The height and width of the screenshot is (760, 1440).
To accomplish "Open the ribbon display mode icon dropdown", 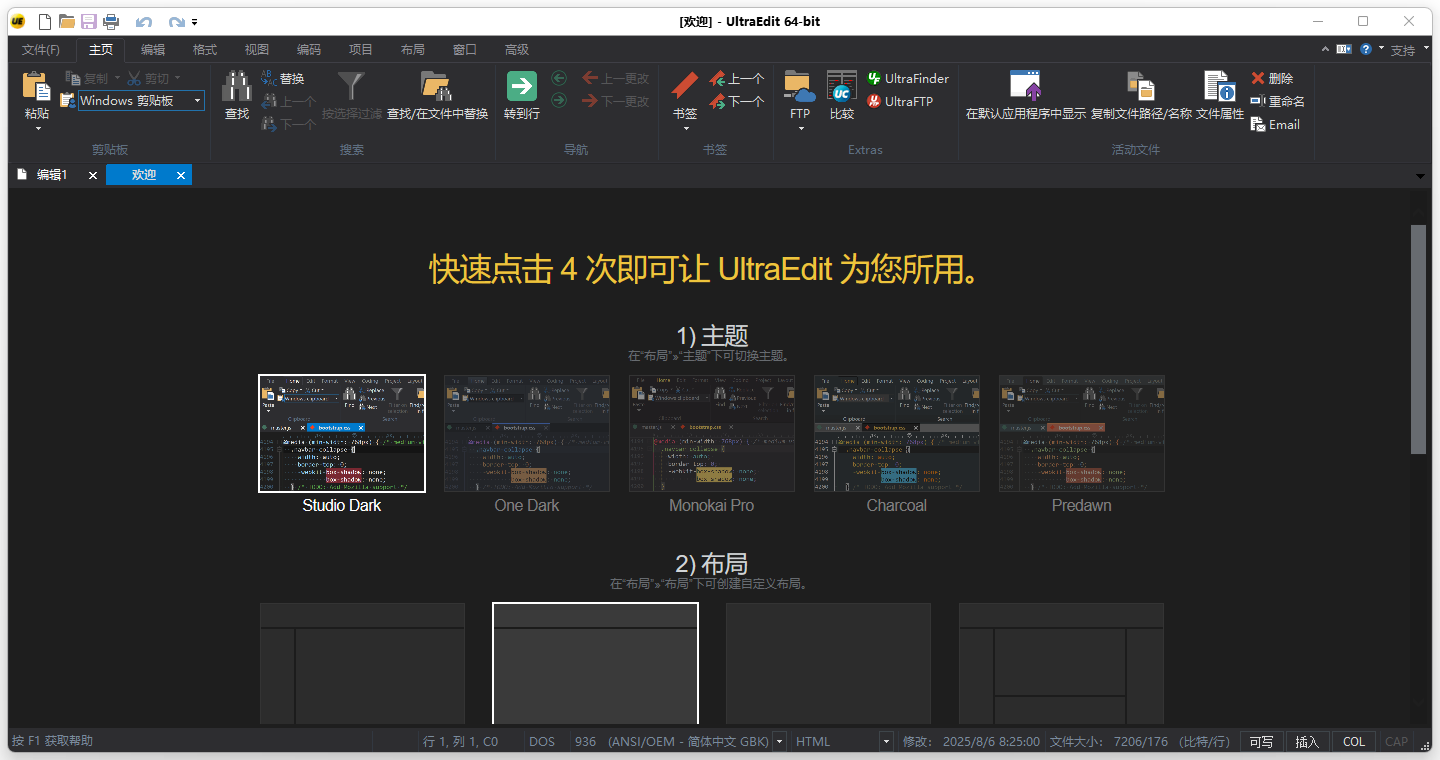I will coord(1345,48).
